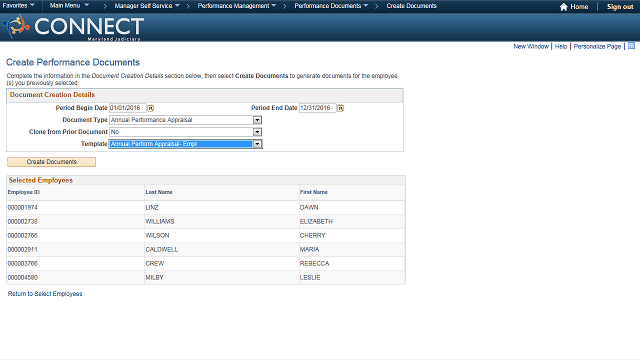The width and height of the screenshot is (640, 360).
Task: Expand the Template dropdown
Action: (257, 144)
